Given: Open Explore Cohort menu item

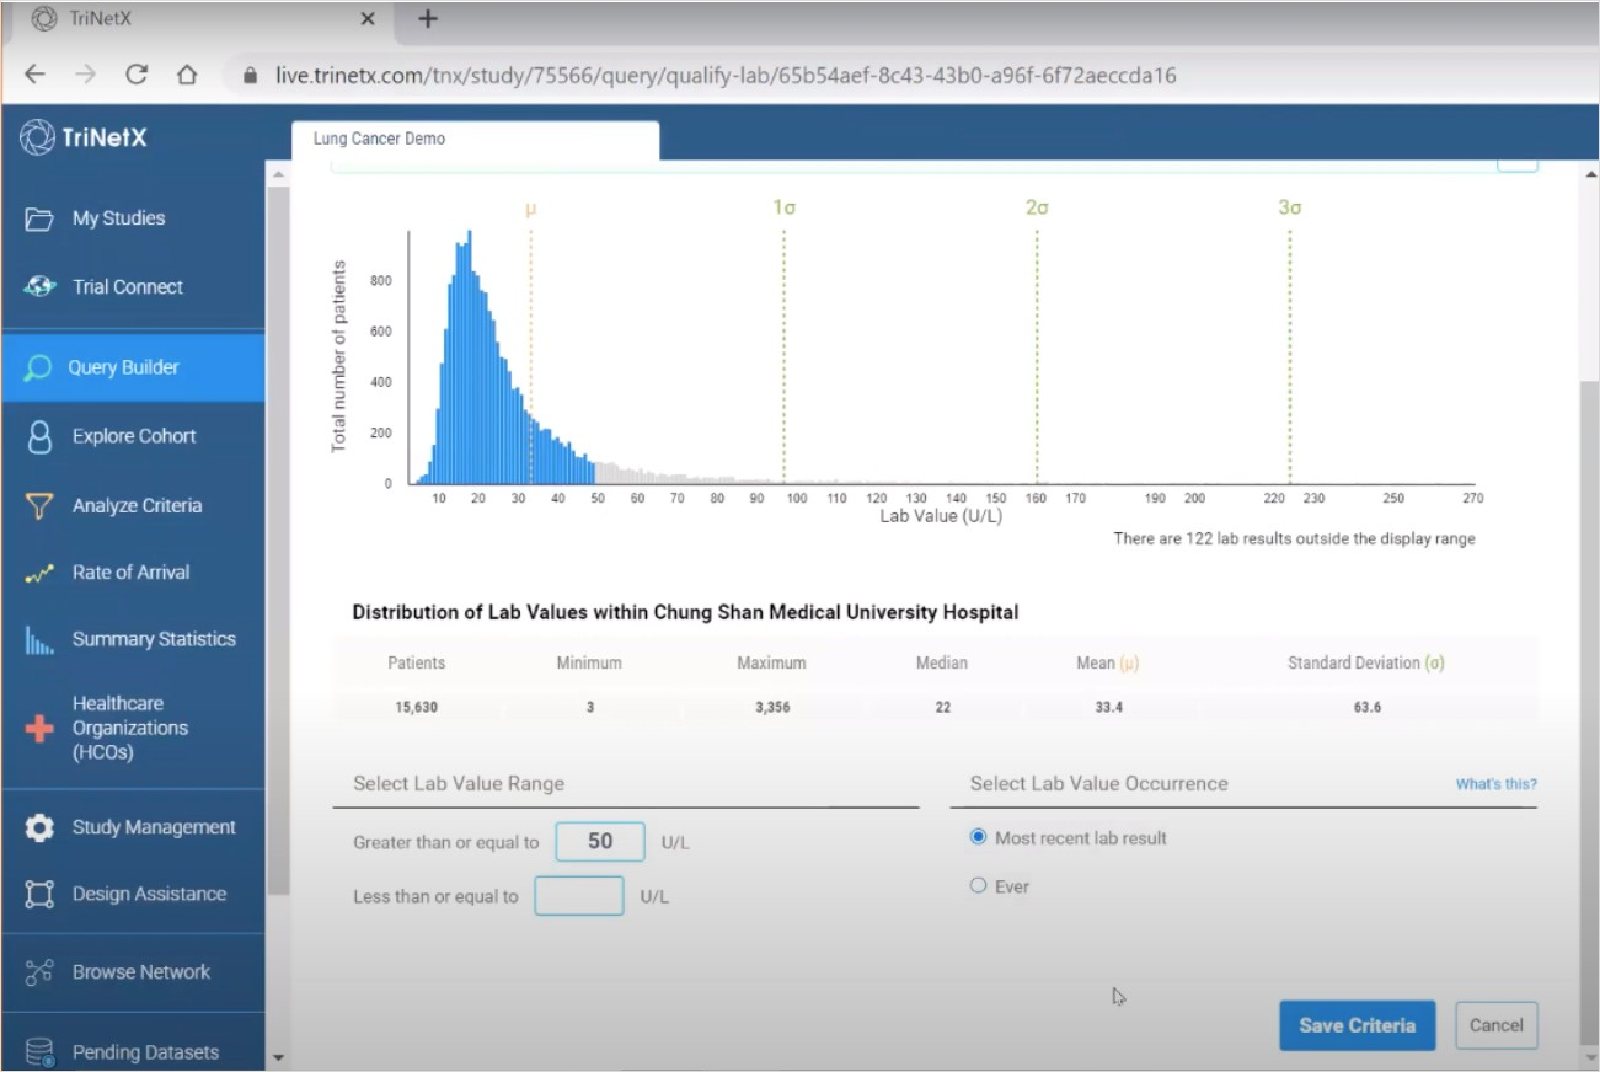Looking at the screenshot, I should (x=133, y=437).
